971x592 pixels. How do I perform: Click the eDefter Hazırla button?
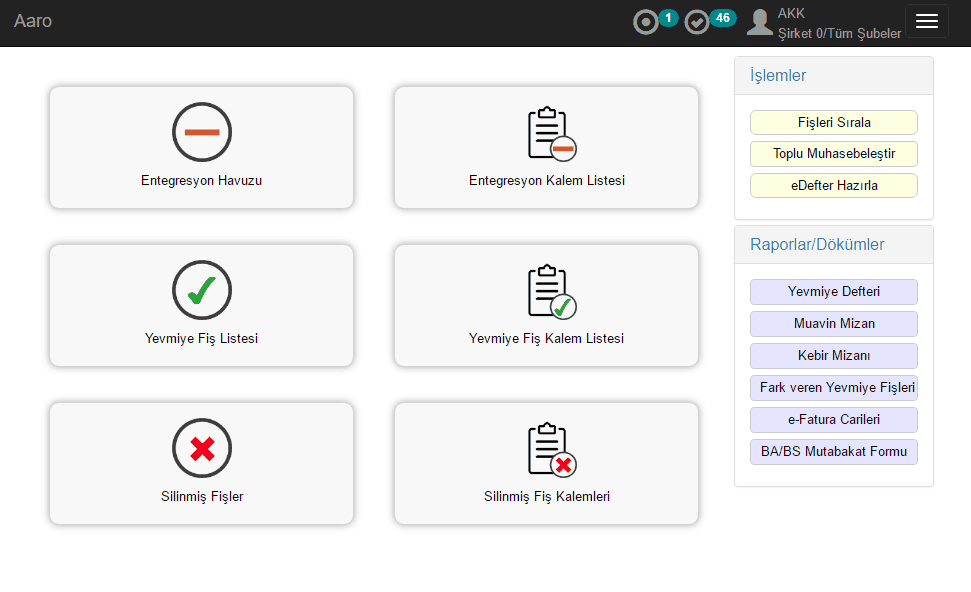[x=833, y=185]
